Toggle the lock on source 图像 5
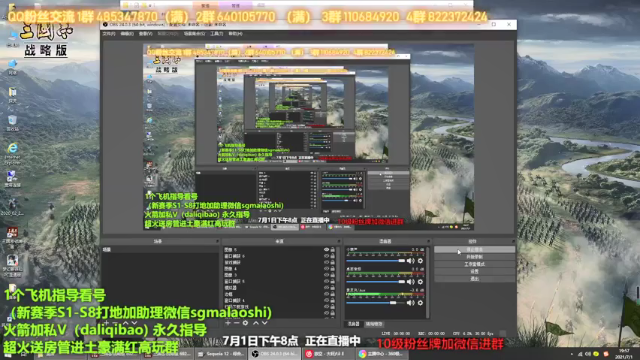640x360 pixels. [333, 249]
